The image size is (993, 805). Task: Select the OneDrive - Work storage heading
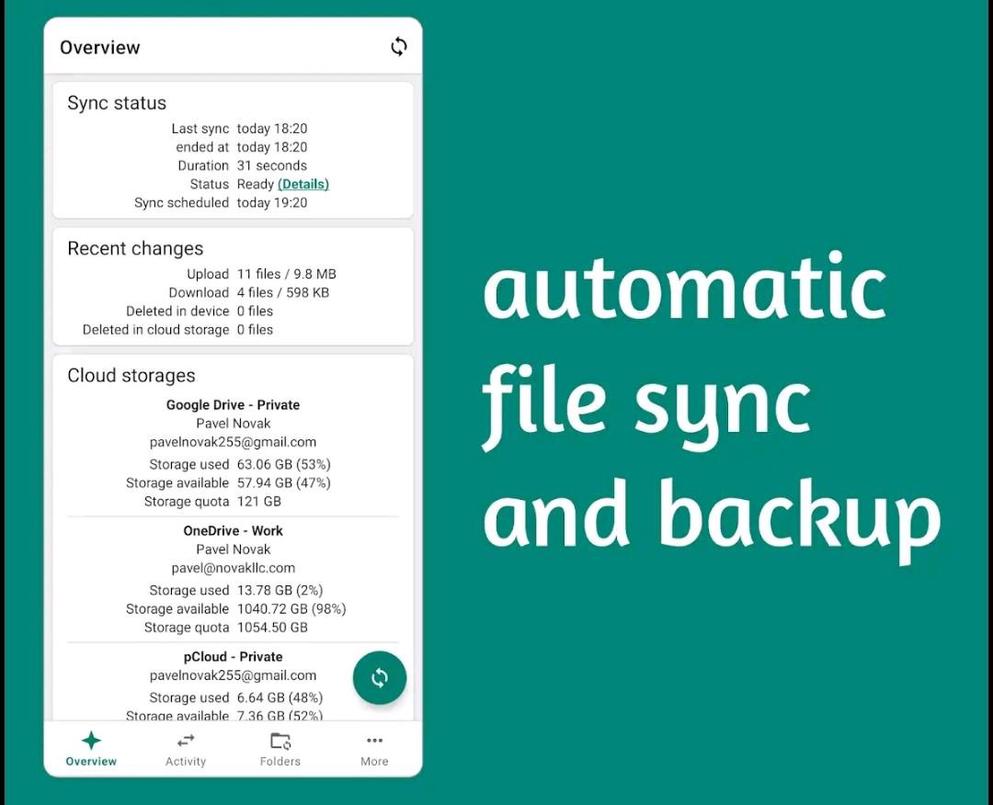tap(233, 531)
